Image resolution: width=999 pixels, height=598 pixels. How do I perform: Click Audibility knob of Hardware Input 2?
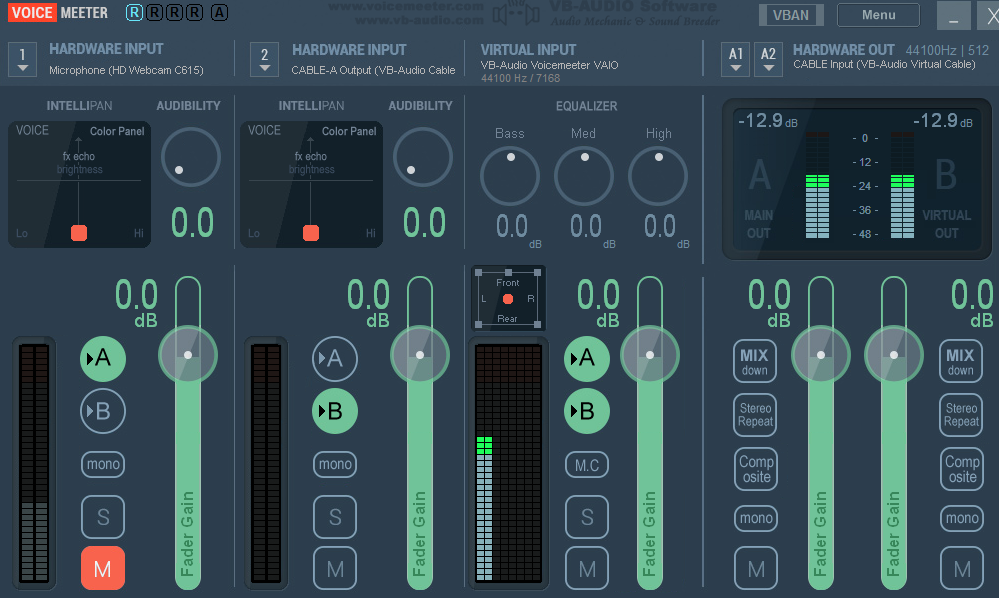click(422, 157)
